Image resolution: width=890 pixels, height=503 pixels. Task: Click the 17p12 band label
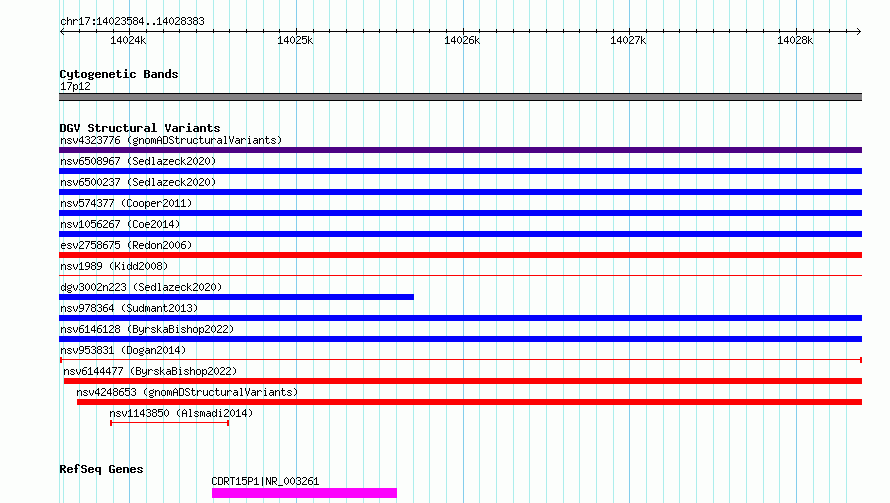[x=75, y=86]
